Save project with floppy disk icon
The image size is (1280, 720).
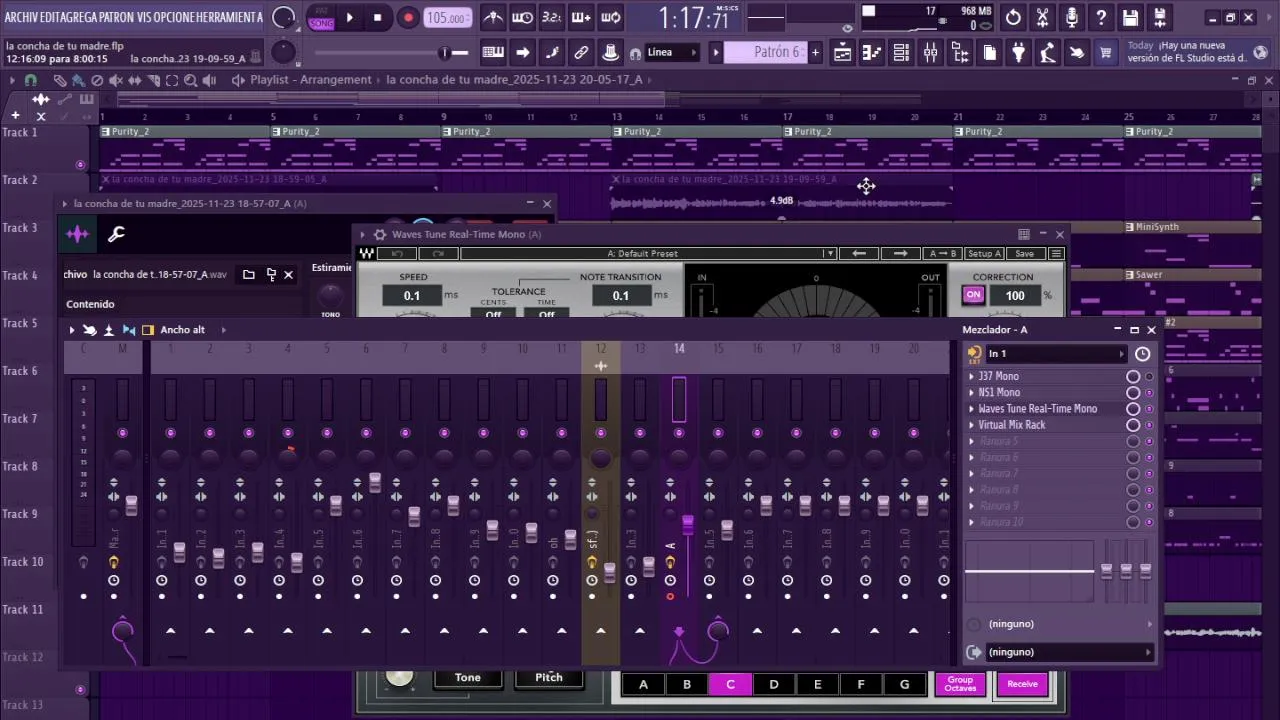[1130, 18]
